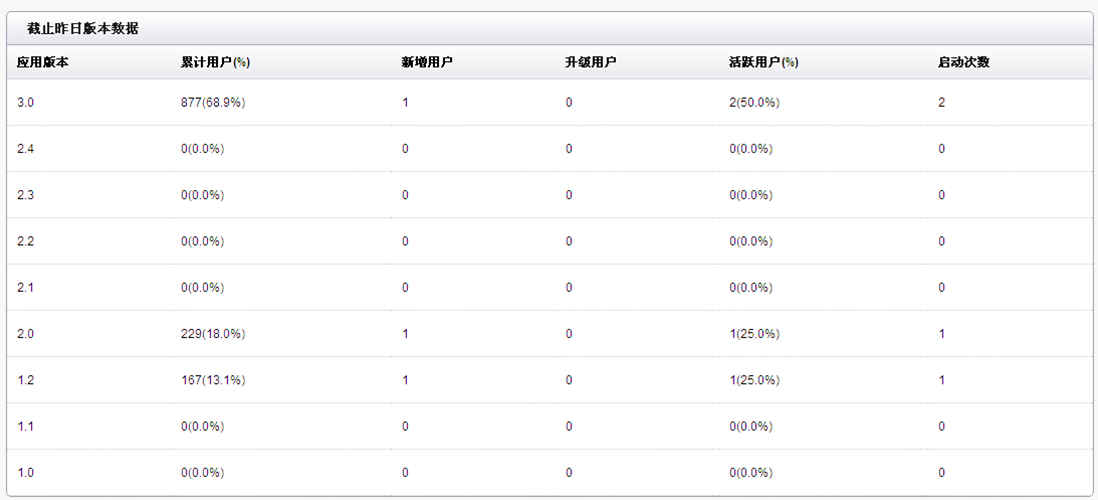
Task: Open version 3.0 link
Action: 26,103
